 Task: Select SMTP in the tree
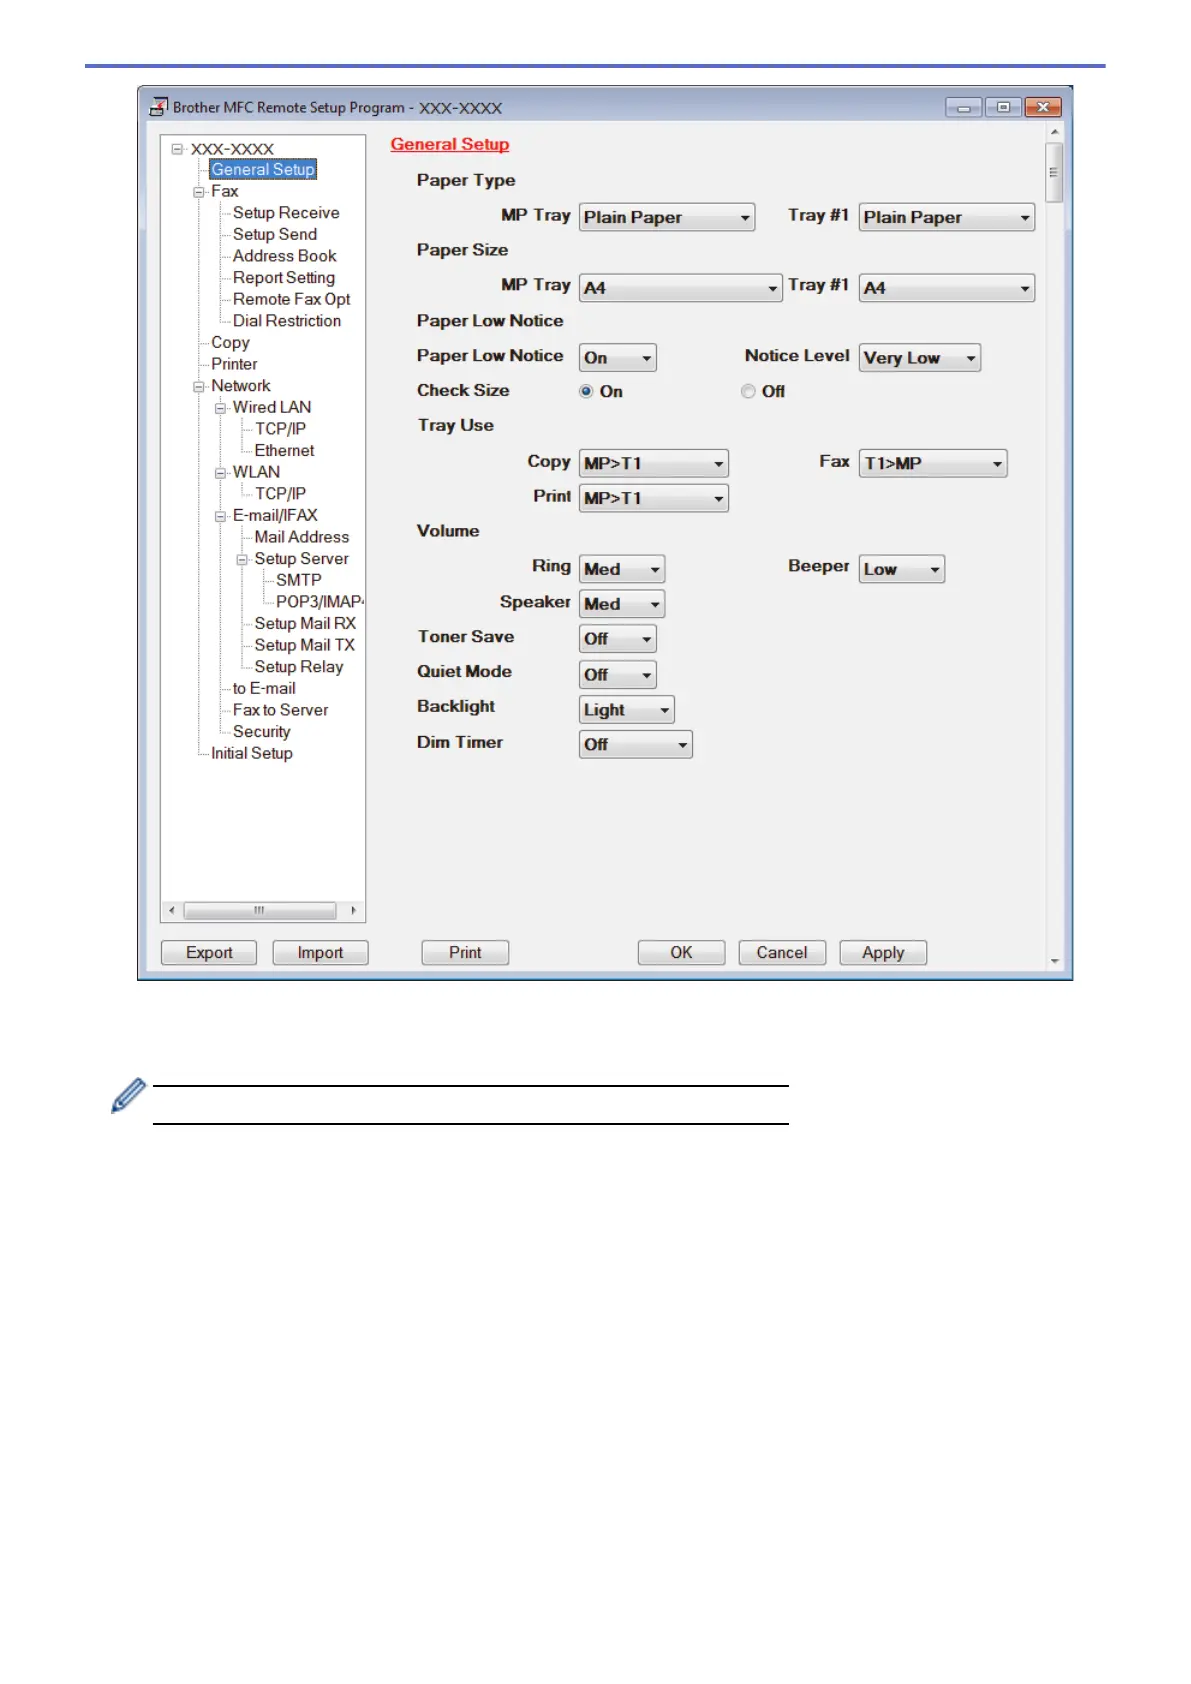pyautogui.click(x=299, y=580)
